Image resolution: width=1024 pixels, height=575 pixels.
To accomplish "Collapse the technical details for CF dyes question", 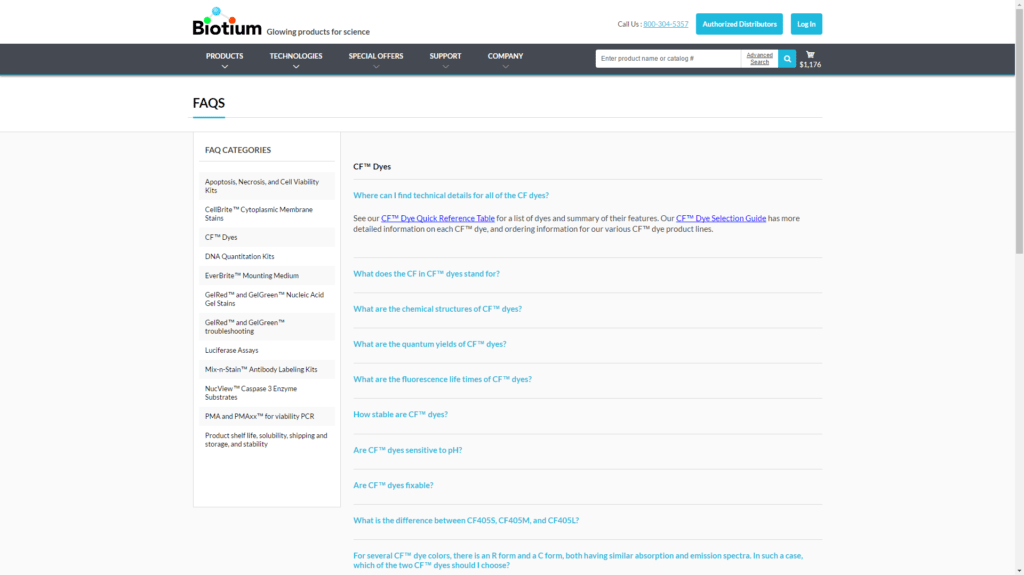I will (451, 195).
